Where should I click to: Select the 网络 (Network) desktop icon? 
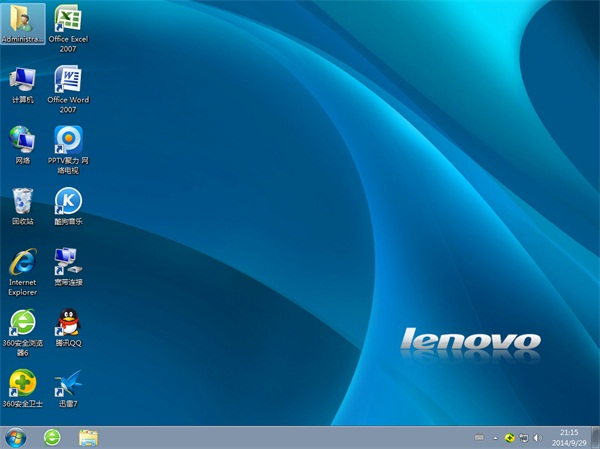point(22,140)
